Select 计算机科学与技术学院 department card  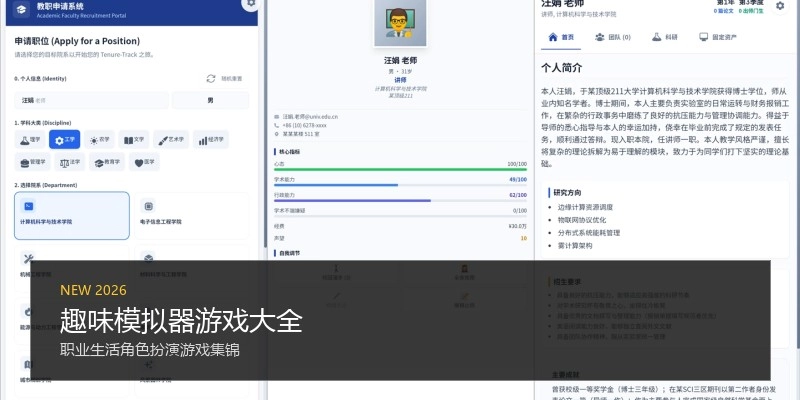[x=72, y=216]
